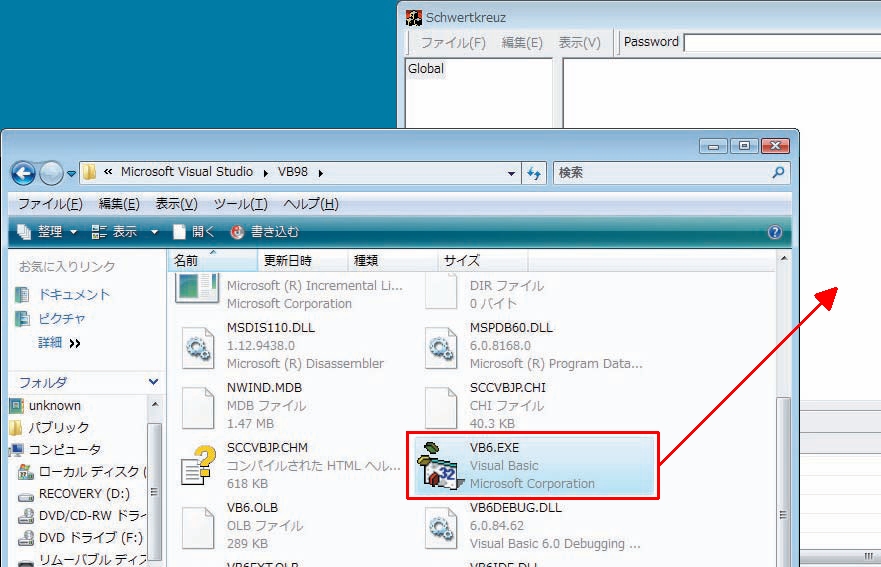
Task: Select SCCVBJP.CHI file icon
Action: pos(441,409)
